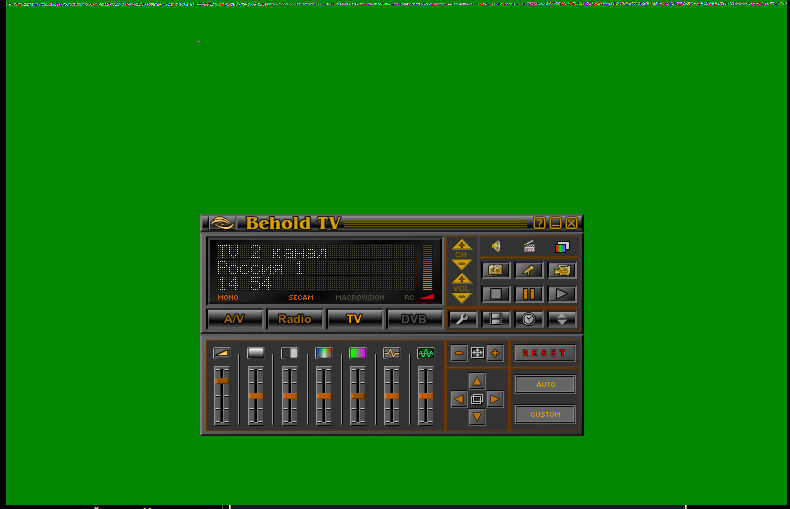This screenshot has height=509, width=790.
Task: Click the 'Россия 1' channel name text
Action: click(x=260, y=268)
